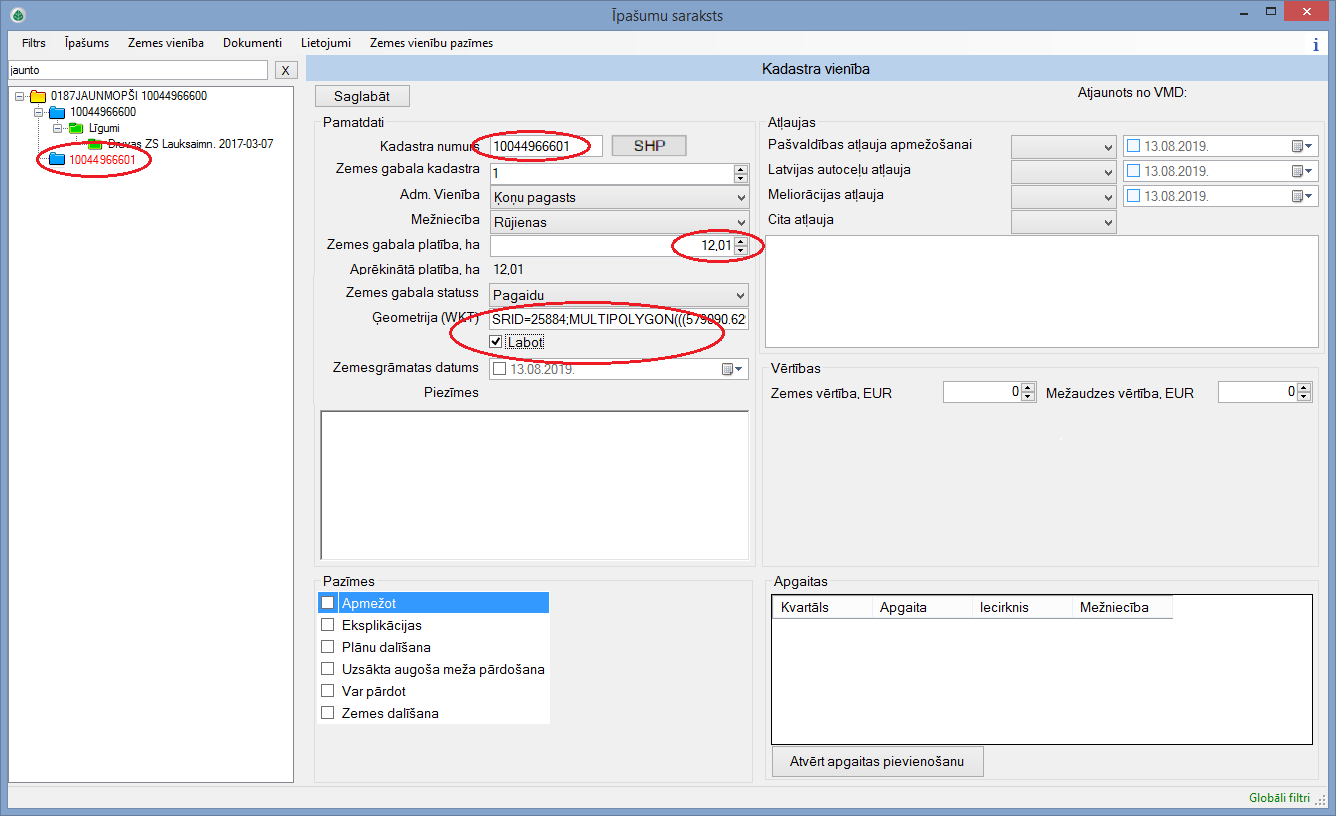Viewport: 1336px width, 816px height.
Task: Click the blue folder icon of 10044966601
Action: coord(56,159)
